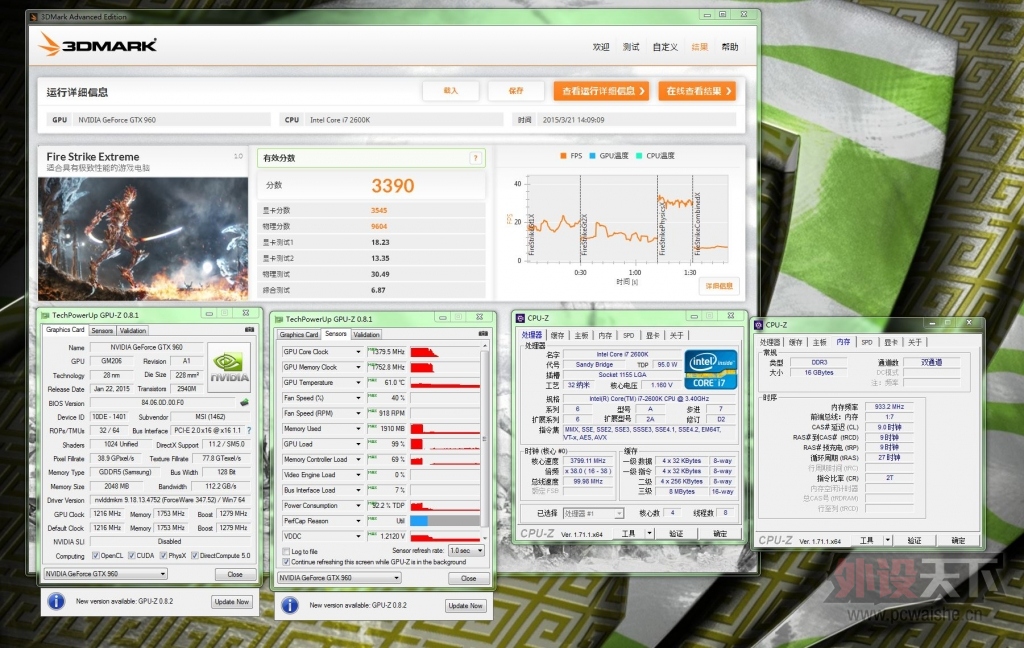
Task: Click the GPU-Z title icon of Graphics Card window
Action: (46, 315)
